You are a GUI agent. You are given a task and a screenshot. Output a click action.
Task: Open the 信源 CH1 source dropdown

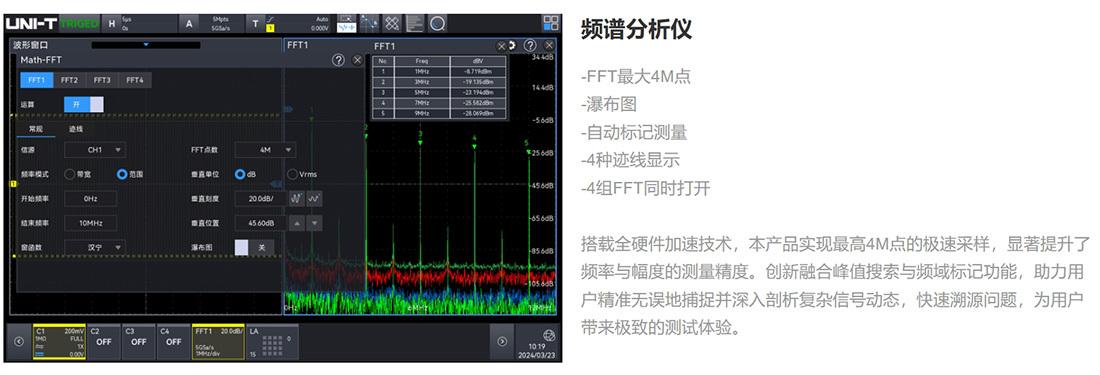tap(95, 149)
